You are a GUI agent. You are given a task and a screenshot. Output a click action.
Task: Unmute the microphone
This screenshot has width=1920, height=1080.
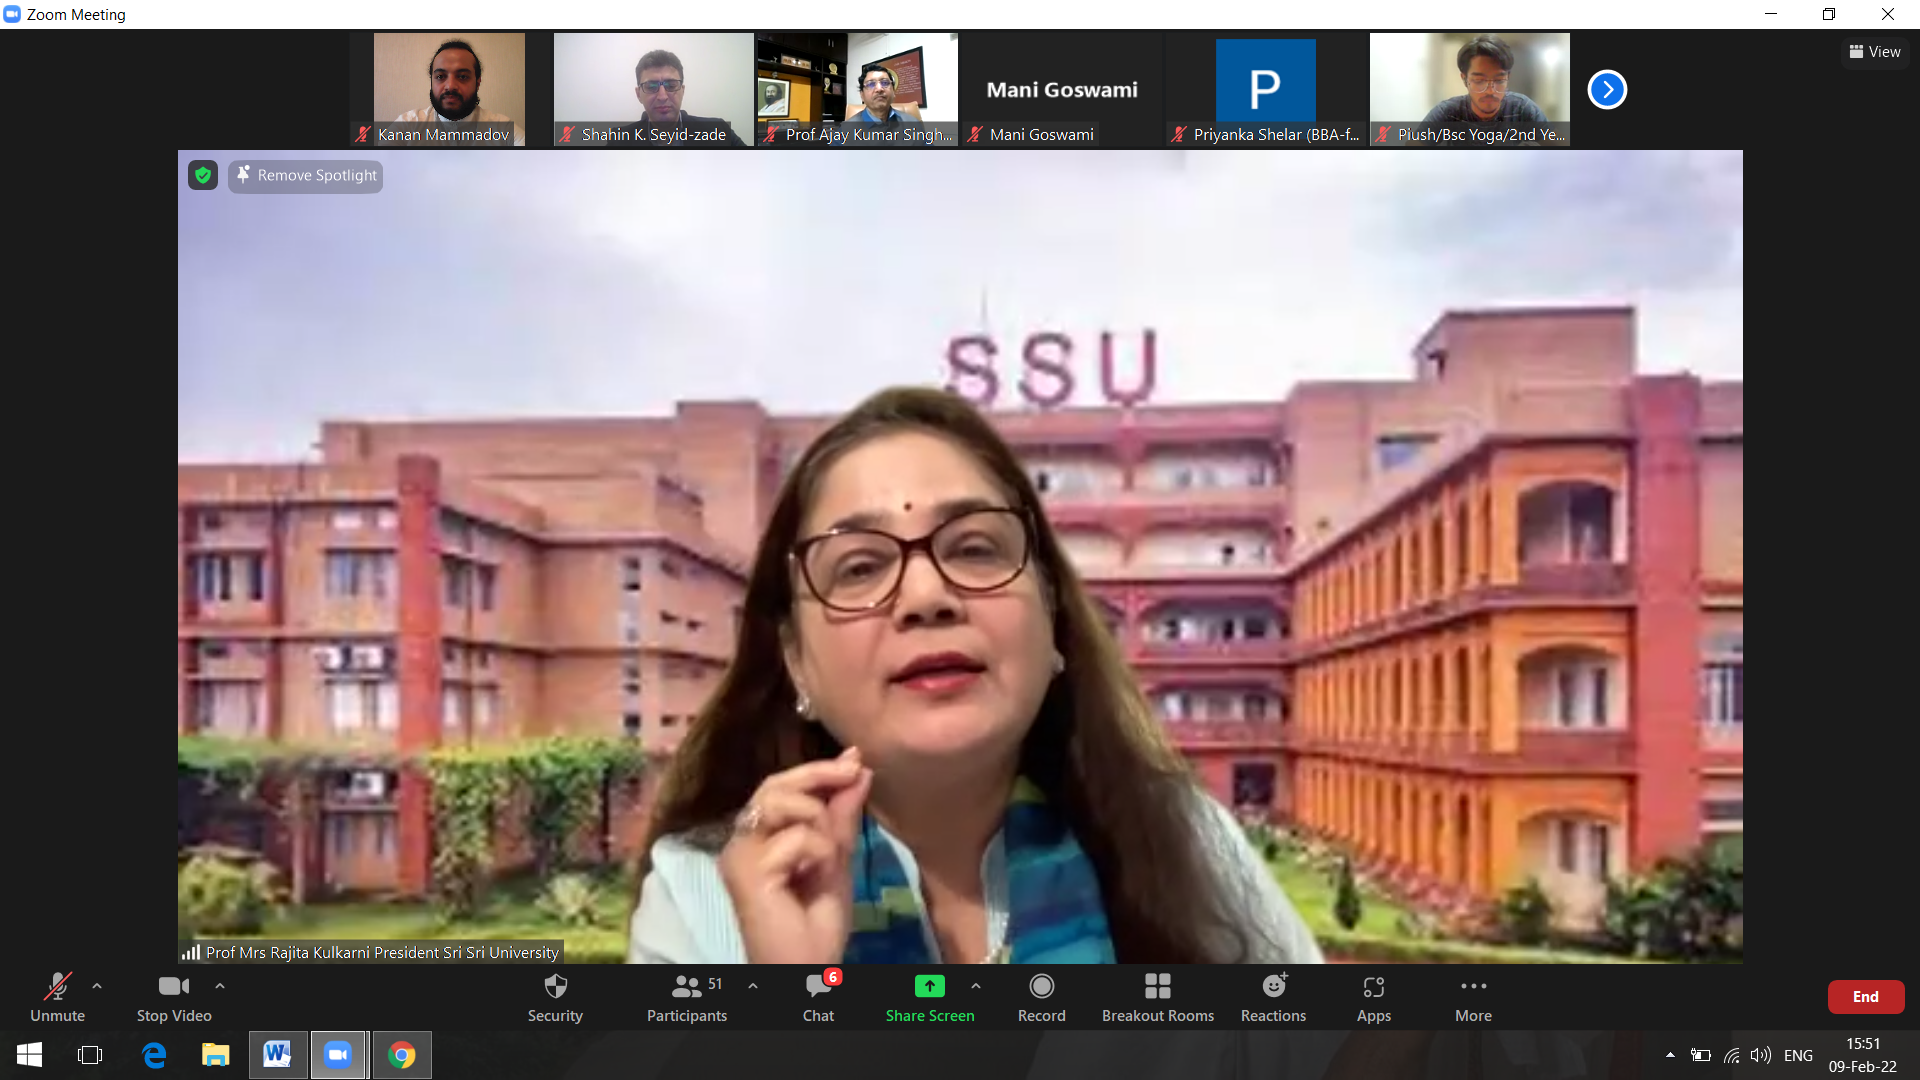57,997
